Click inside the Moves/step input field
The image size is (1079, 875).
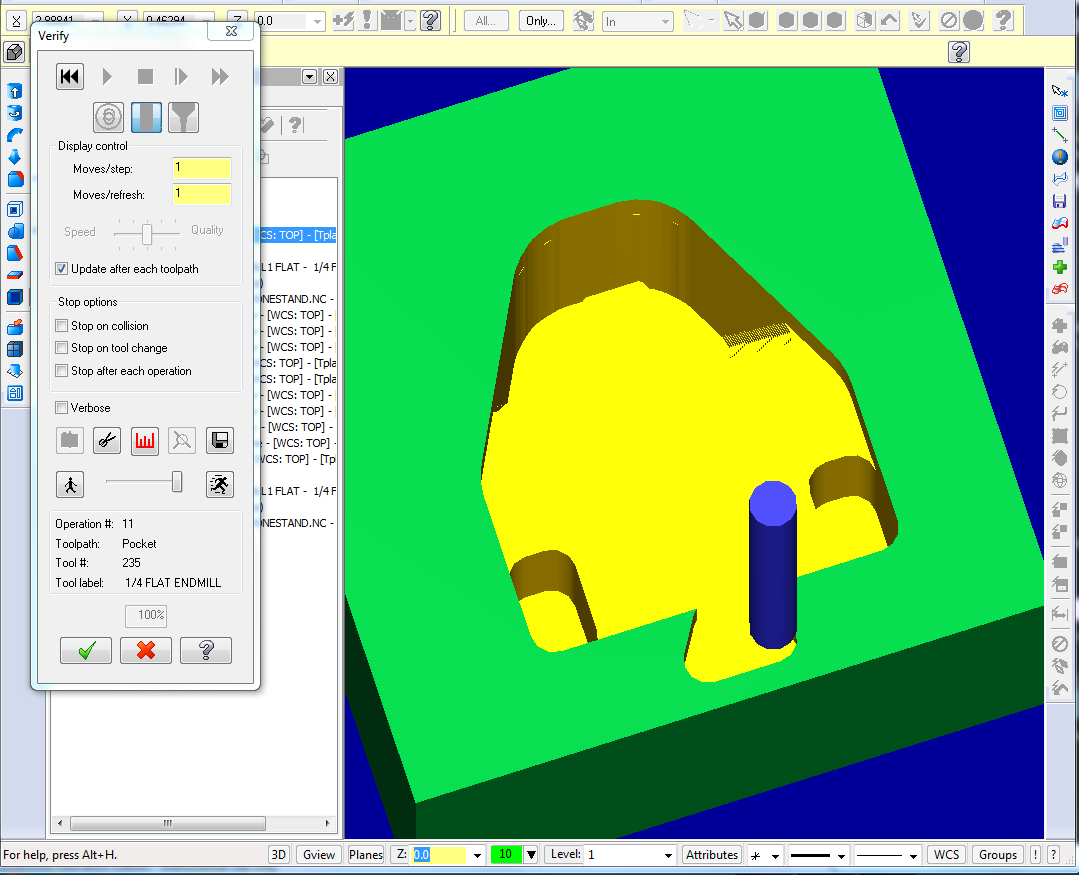pos(202,168)
